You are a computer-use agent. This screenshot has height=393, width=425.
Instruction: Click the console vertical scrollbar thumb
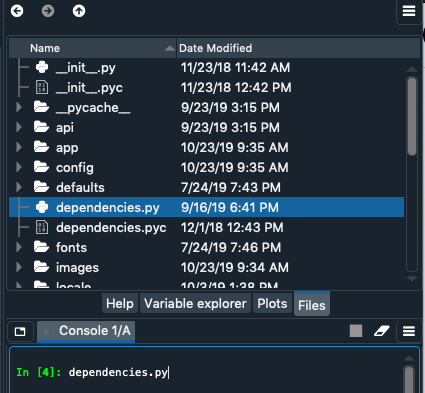tap(409, 380)
